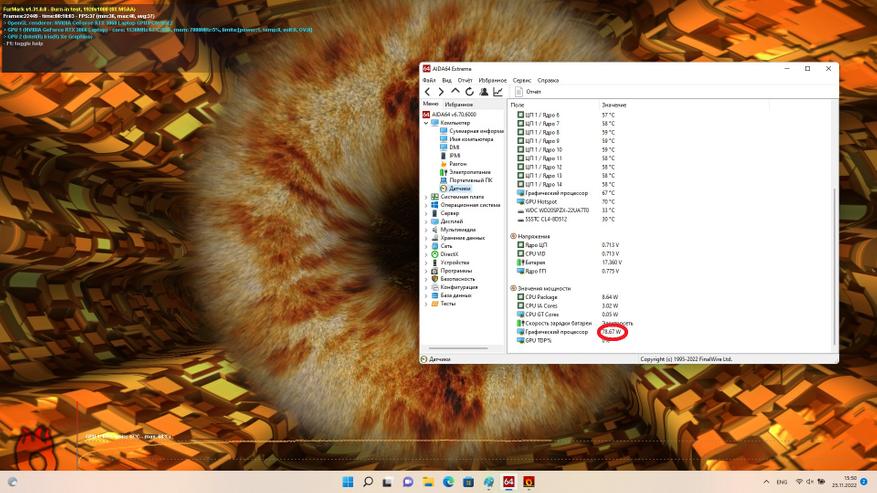Click the FurMark icon in the taskbar
877x493 pixels.
(529, 482)
